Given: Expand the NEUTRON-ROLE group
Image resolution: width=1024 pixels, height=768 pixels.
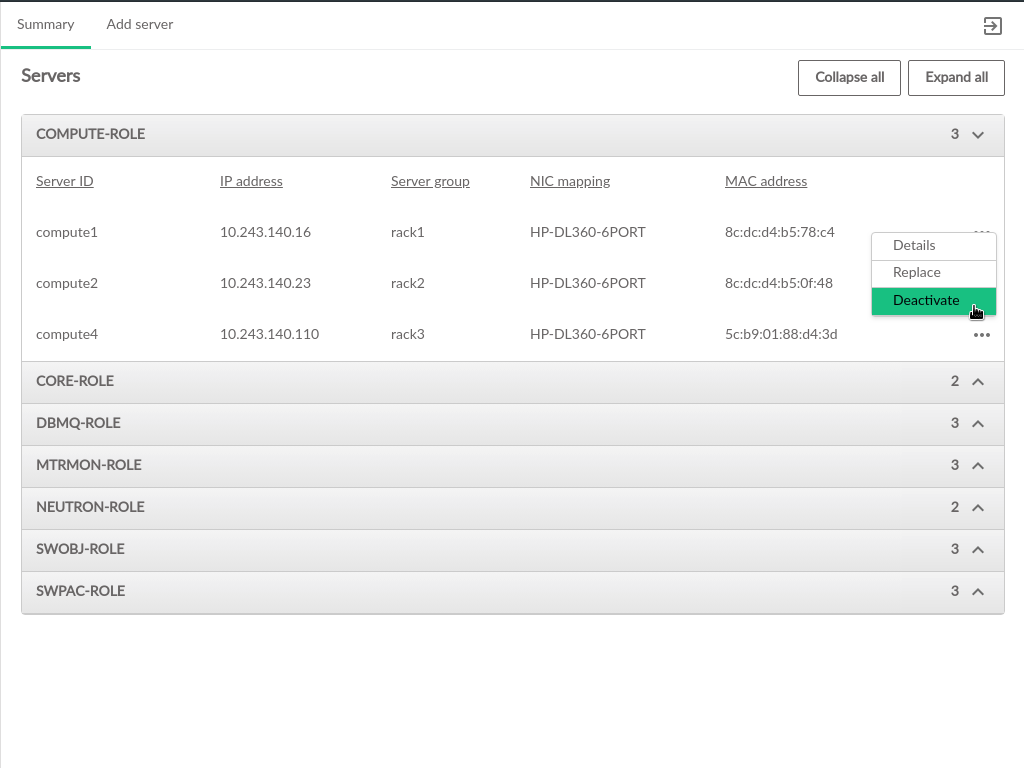Looking at the screenshot, I should [x=978, y=508].
